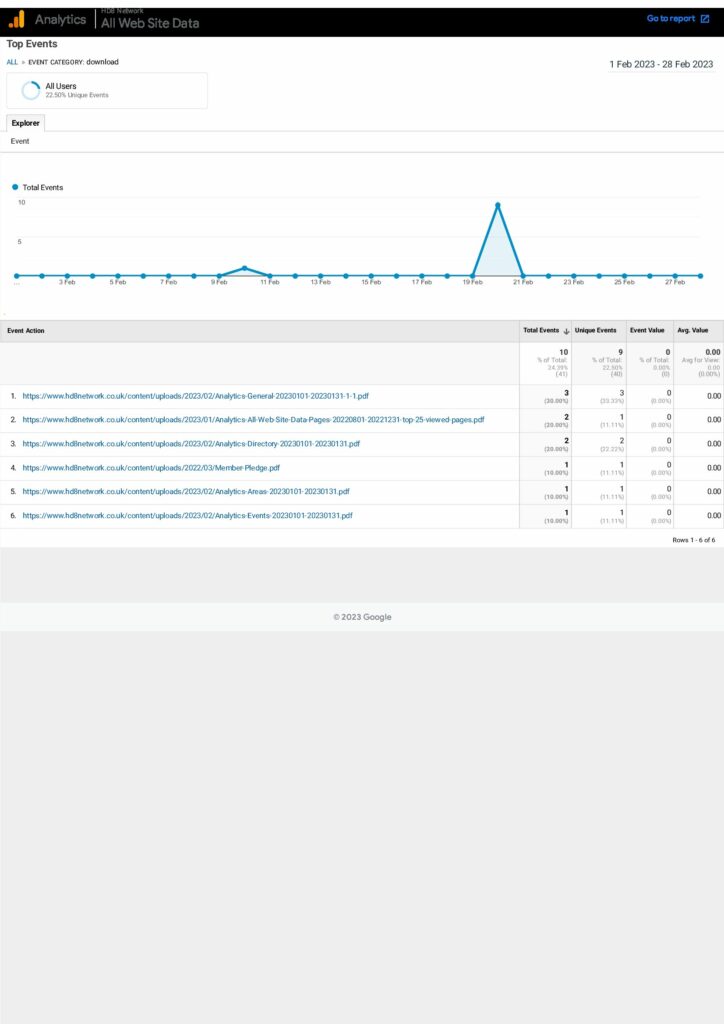The image size is (724, 1024).
Task: Open the Go to report link
Action: pos(670,19)
